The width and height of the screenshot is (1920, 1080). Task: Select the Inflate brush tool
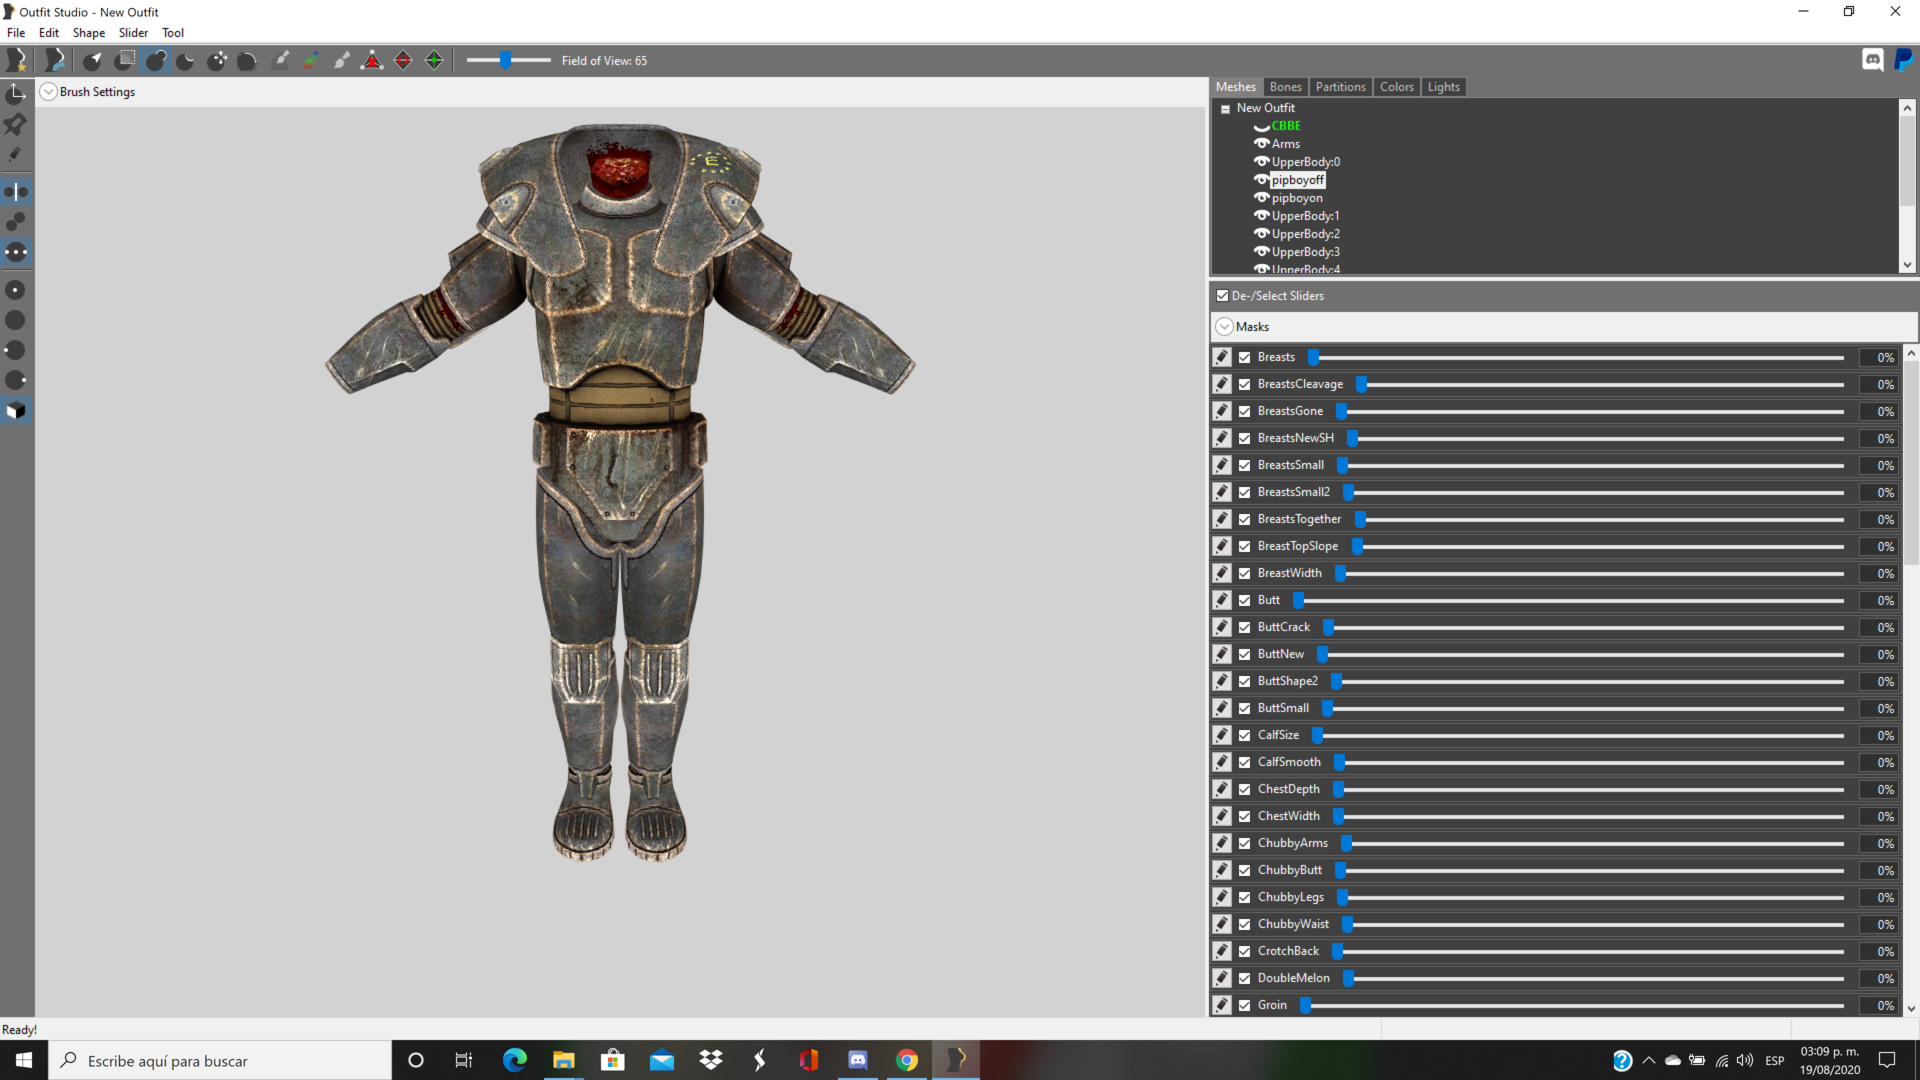pyautogui.click(x=155, y=60)
